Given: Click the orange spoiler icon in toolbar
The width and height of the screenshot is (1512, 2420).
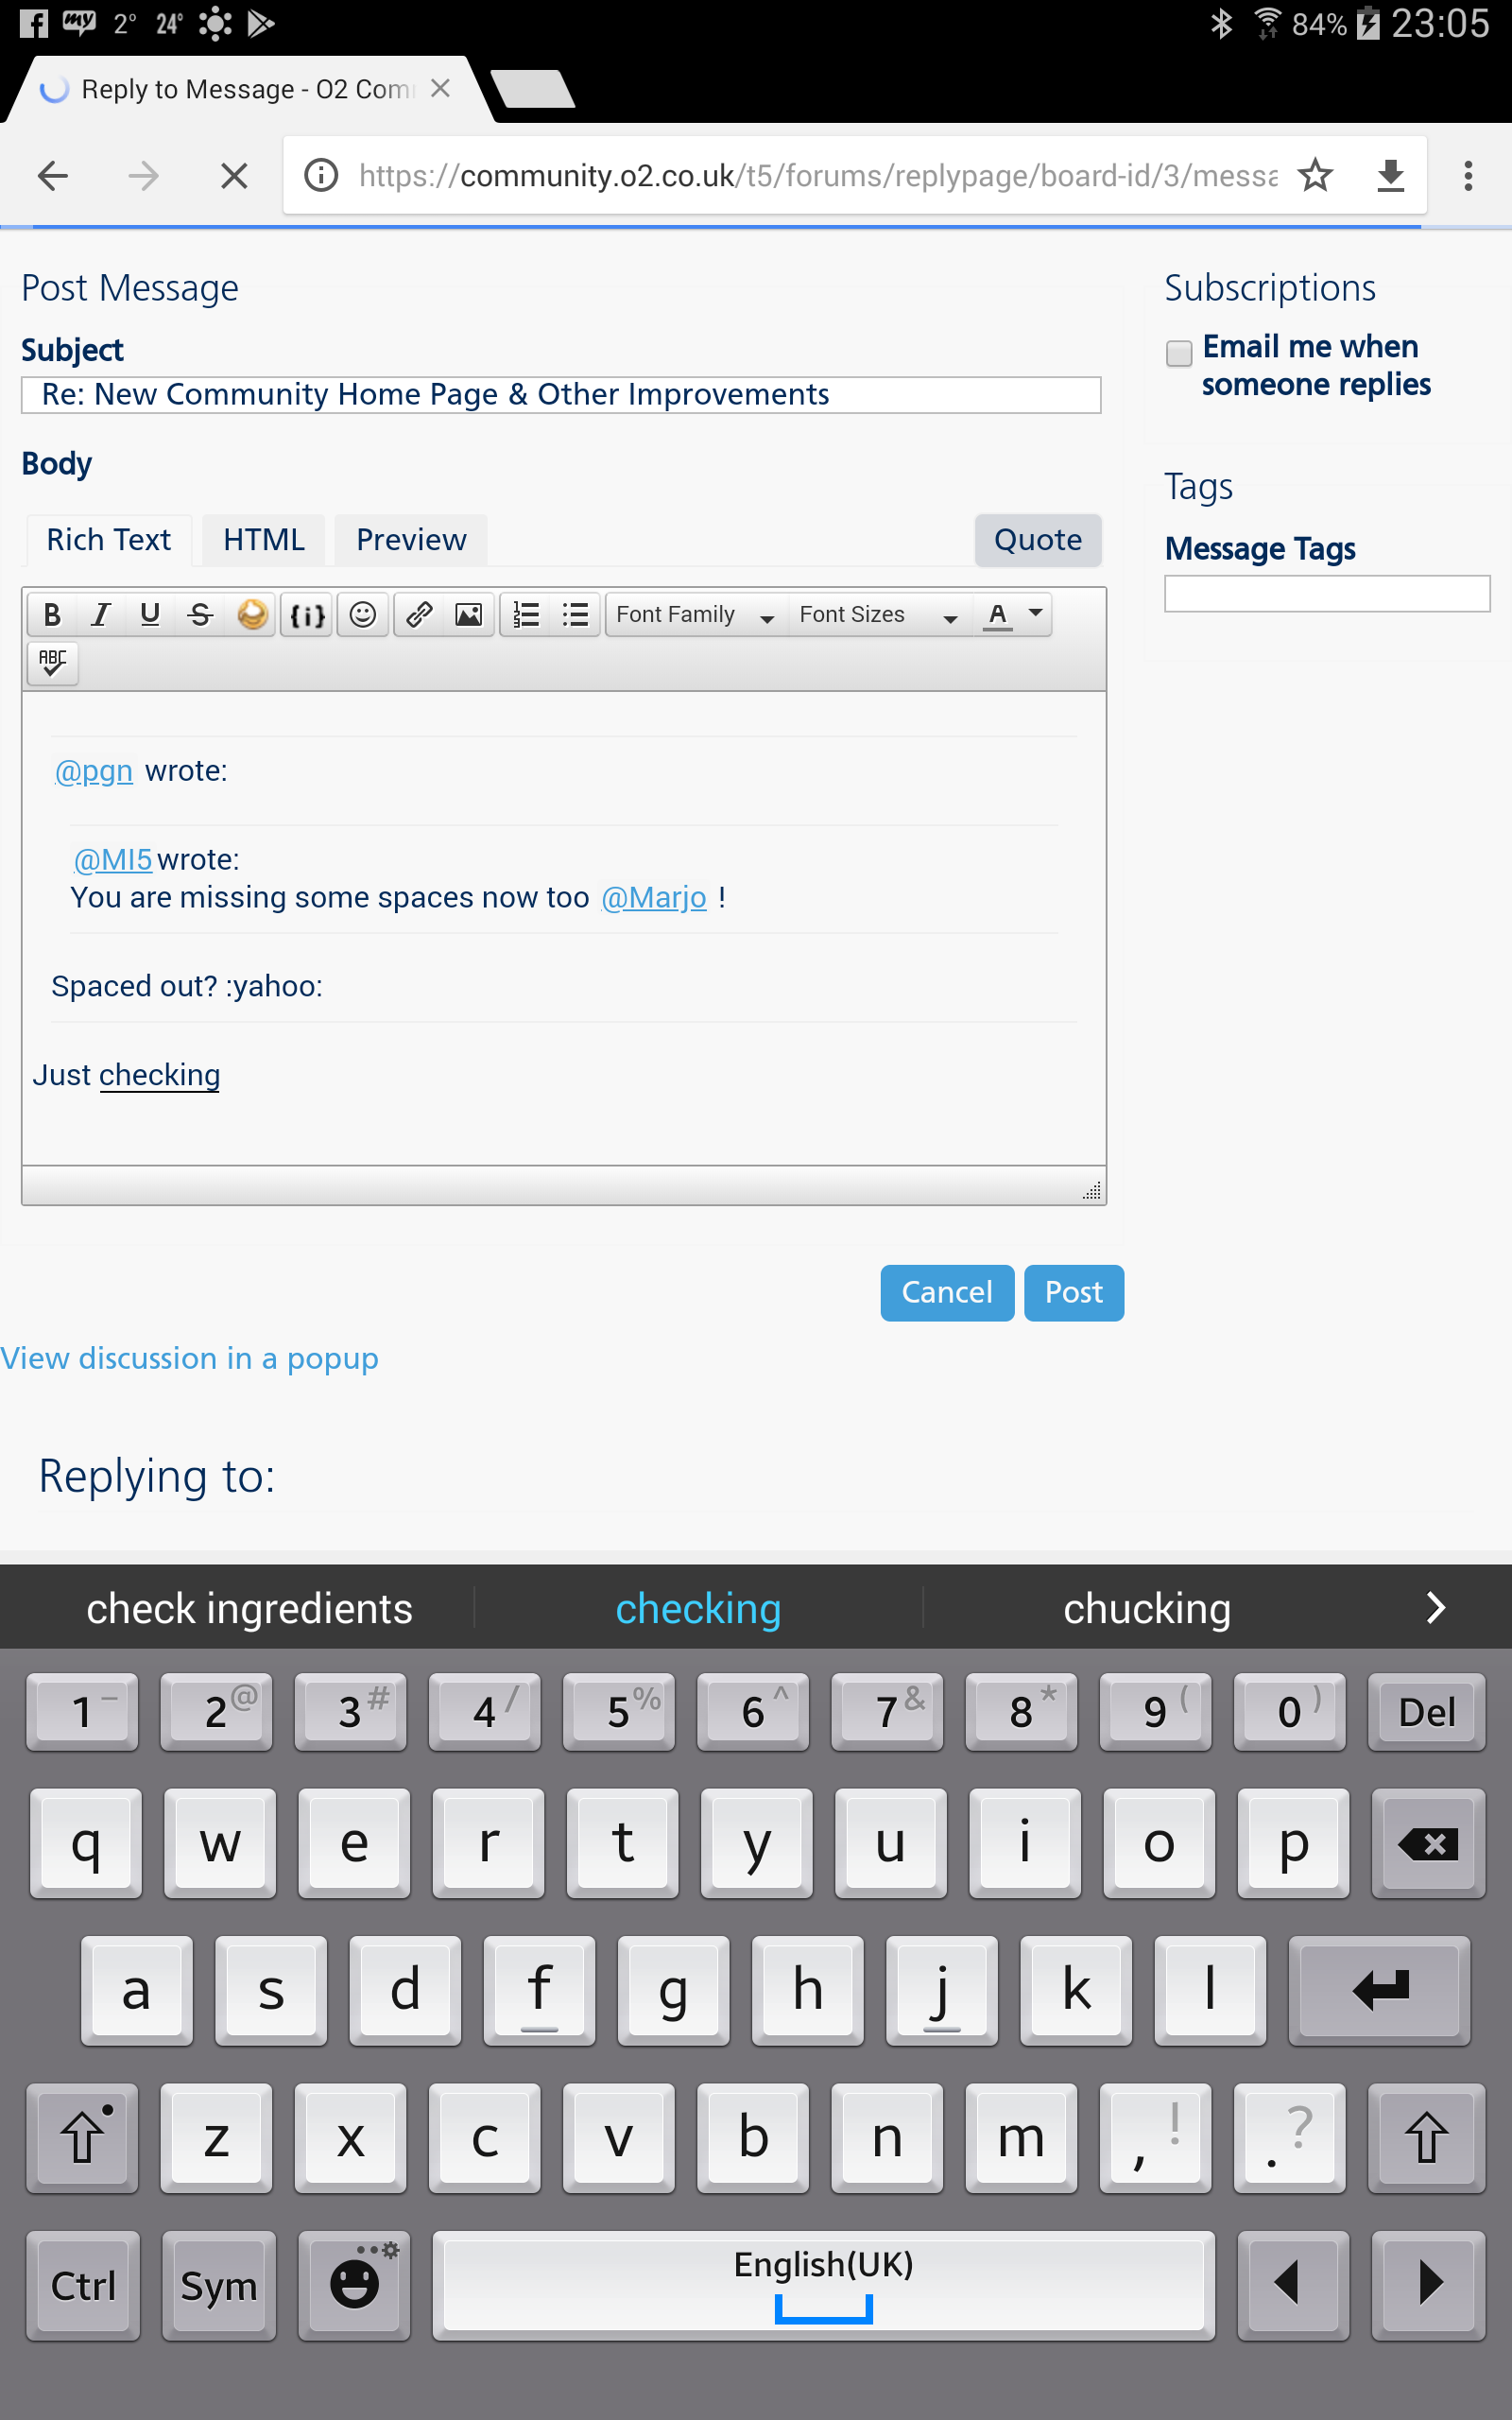Looking at the screenshot, I should 252,614.
